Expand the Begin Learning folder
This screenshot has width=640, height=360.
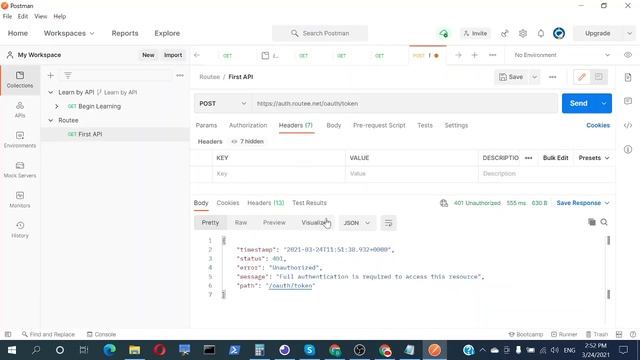57,106
